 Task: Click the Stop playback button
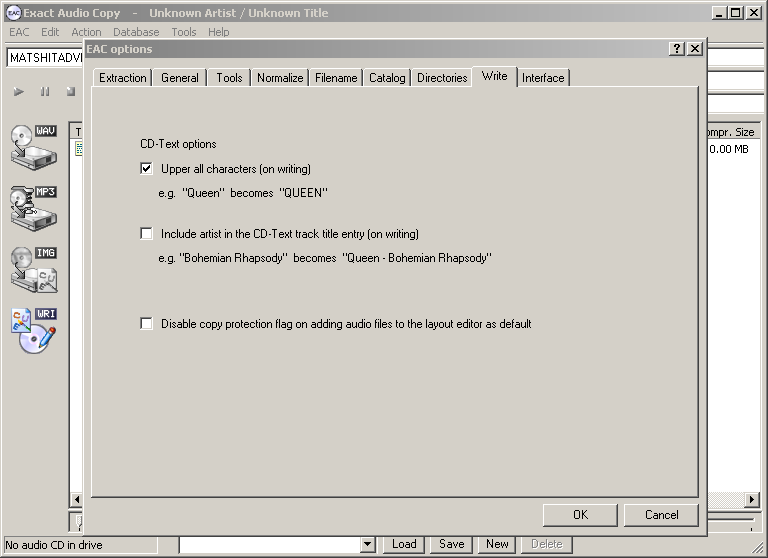71,92
